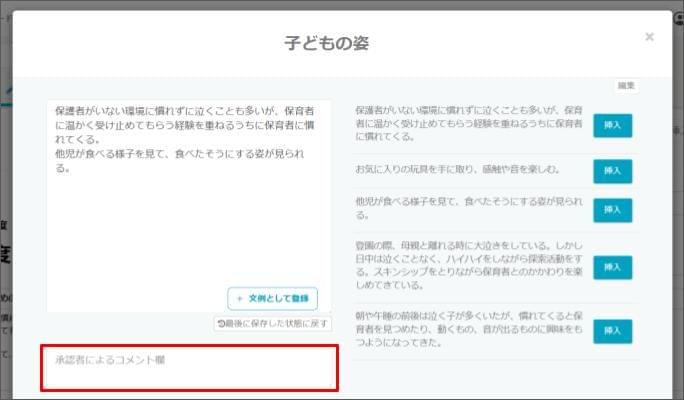Close the 子どもの姿 dialog with the X
The image size is (684, 400).
649,37
